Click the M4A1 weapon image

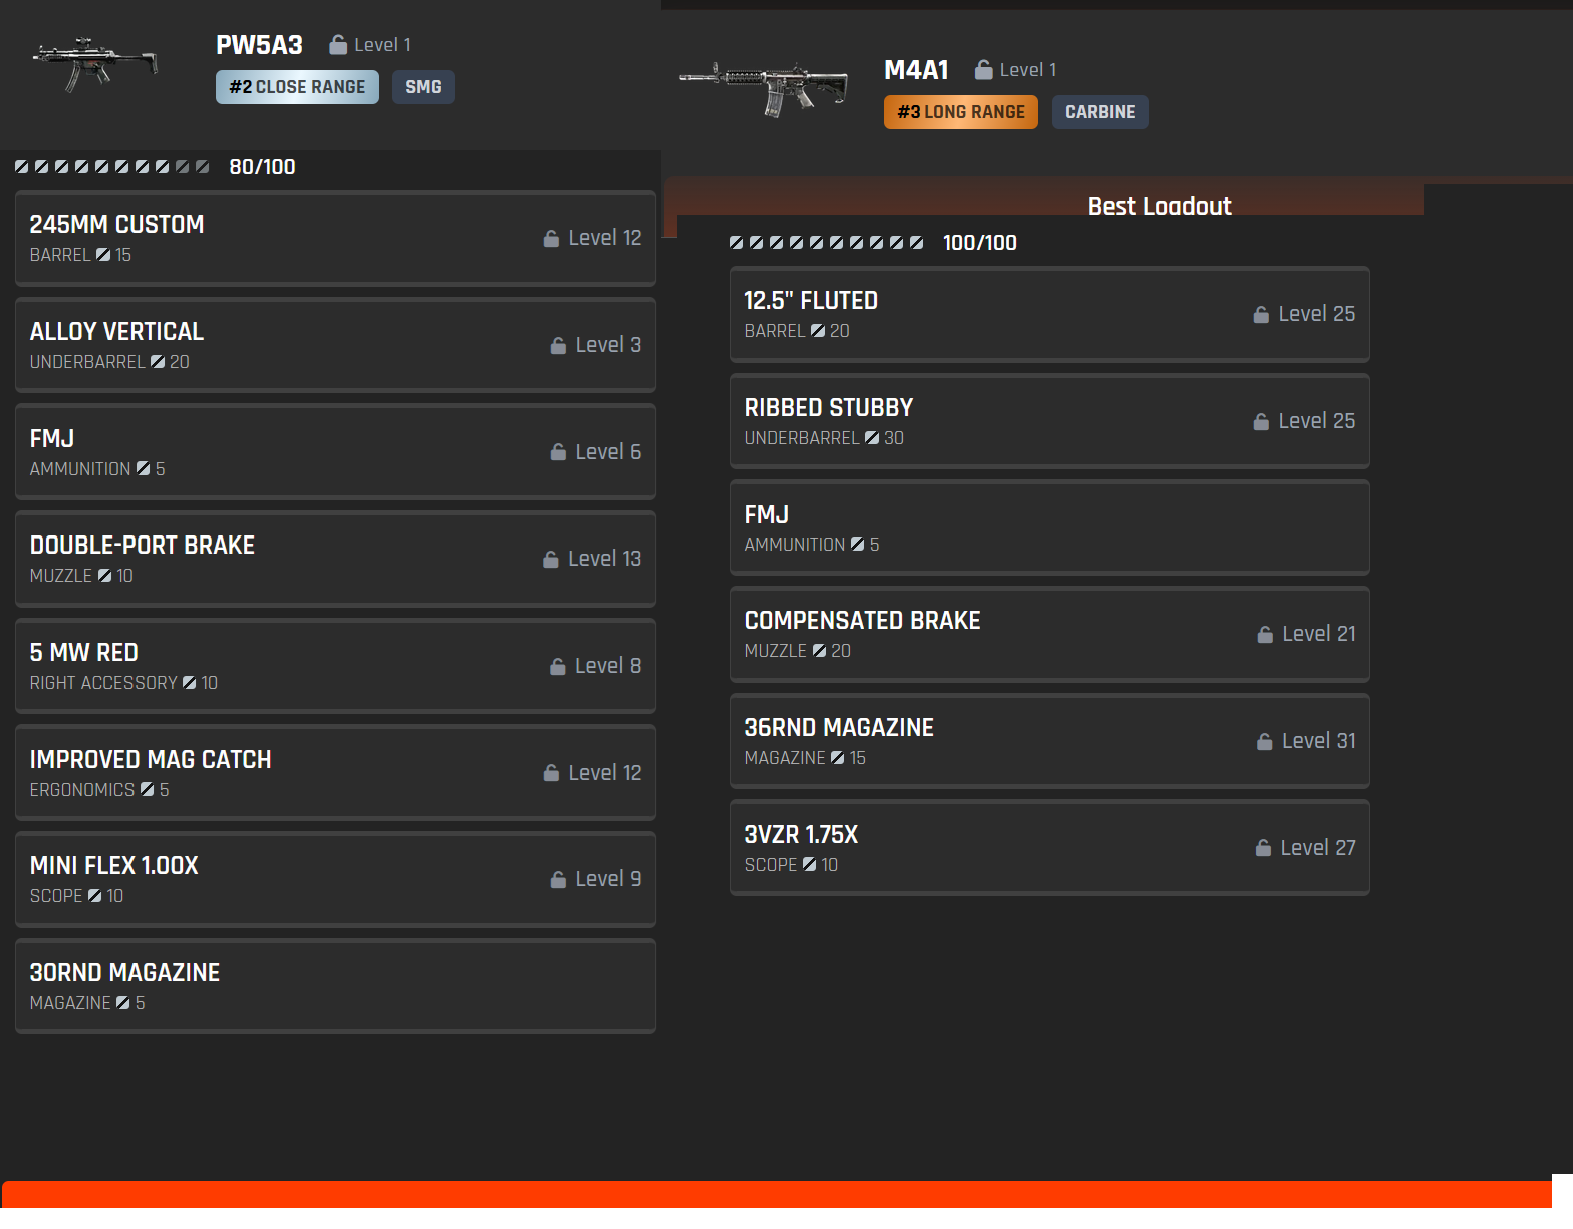click(763, 89)
